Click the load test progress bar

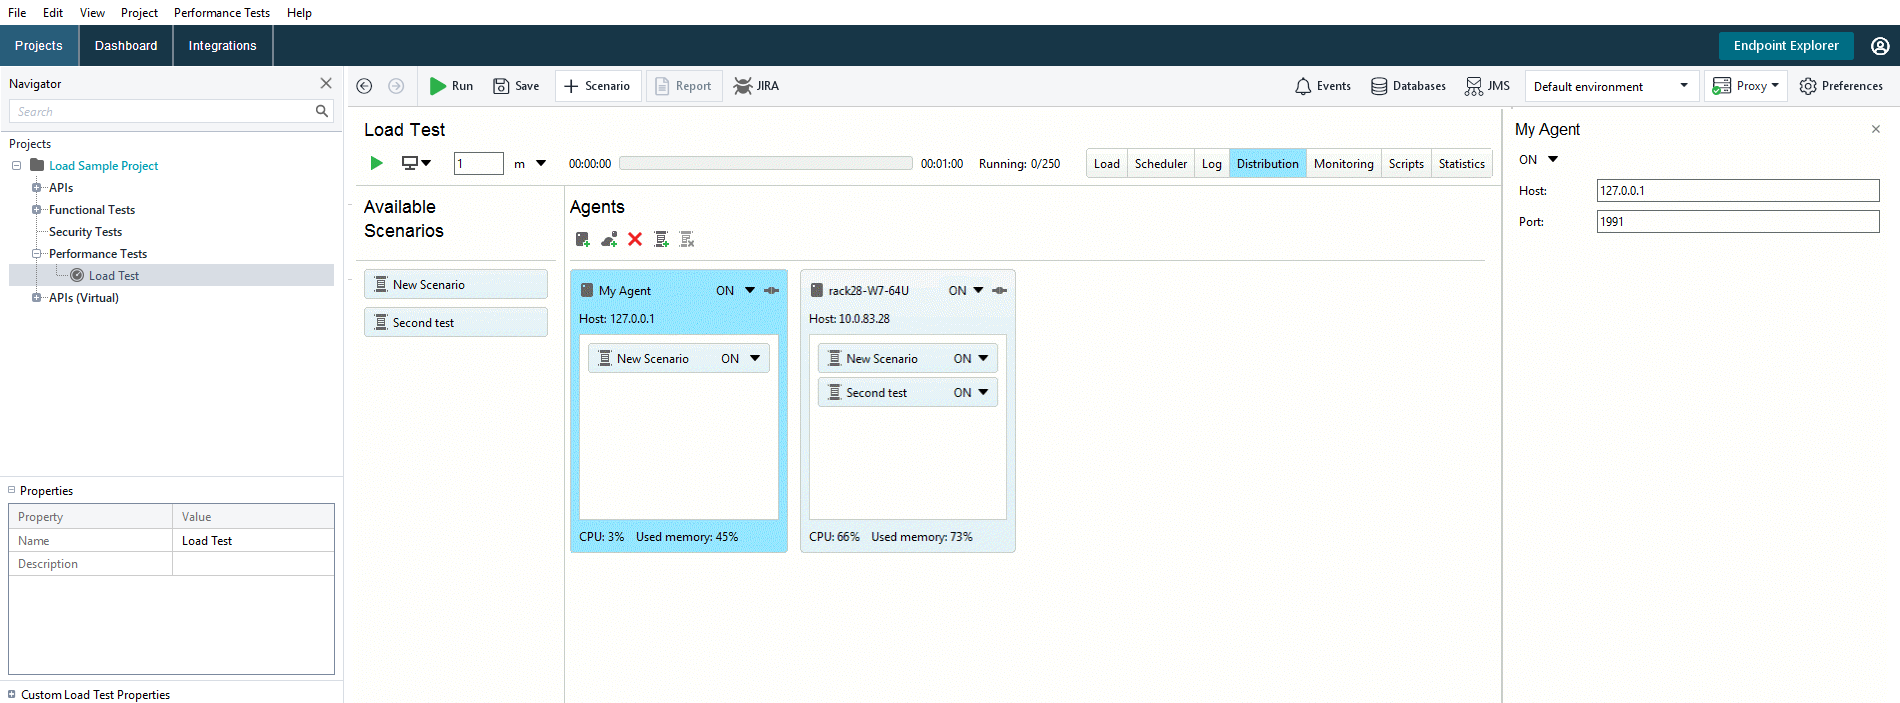(766, 163)
